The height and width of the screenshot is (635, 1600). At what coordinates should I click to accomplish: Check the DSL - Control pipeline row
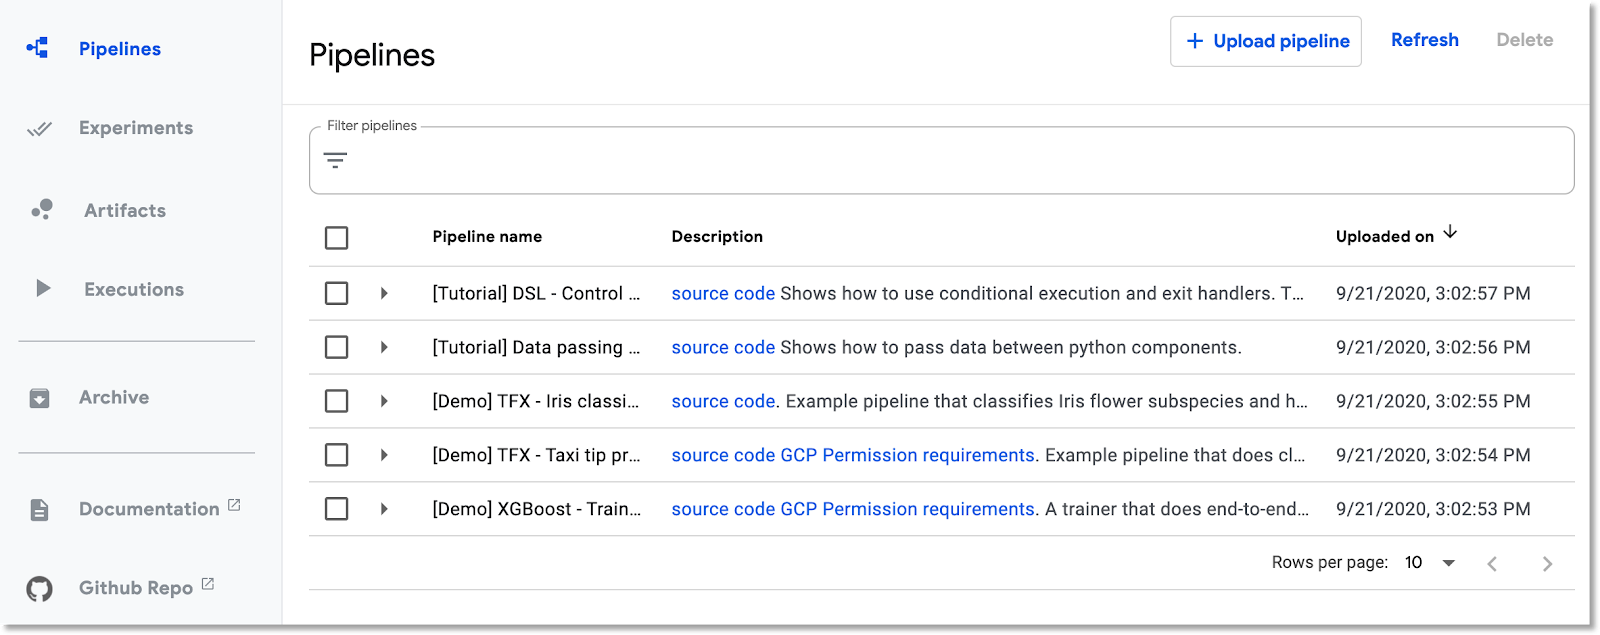click(x=337, y=293)
